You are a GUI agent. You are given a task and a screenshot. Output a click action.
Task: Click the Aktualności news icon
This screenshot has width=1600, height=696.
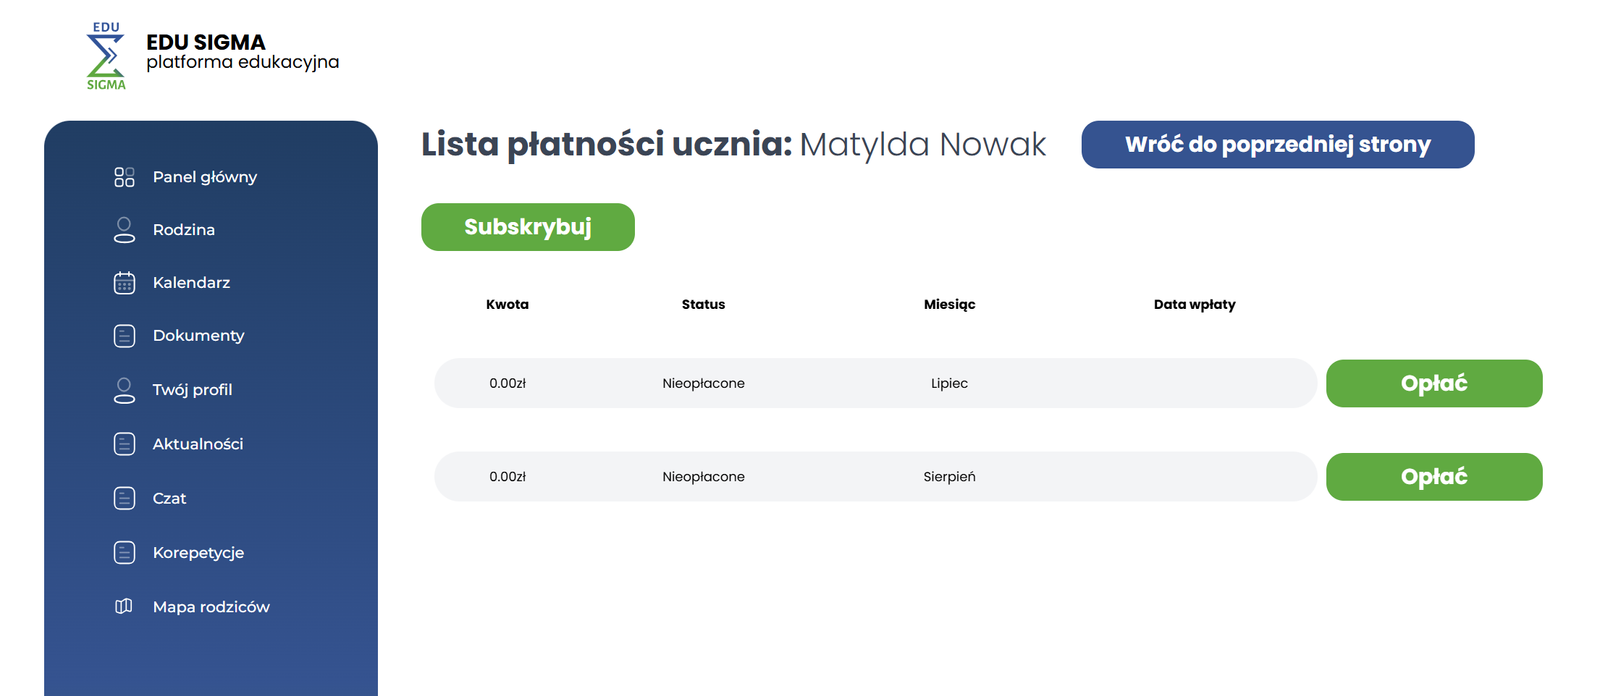pyautogui.click(x=124, y=444)
